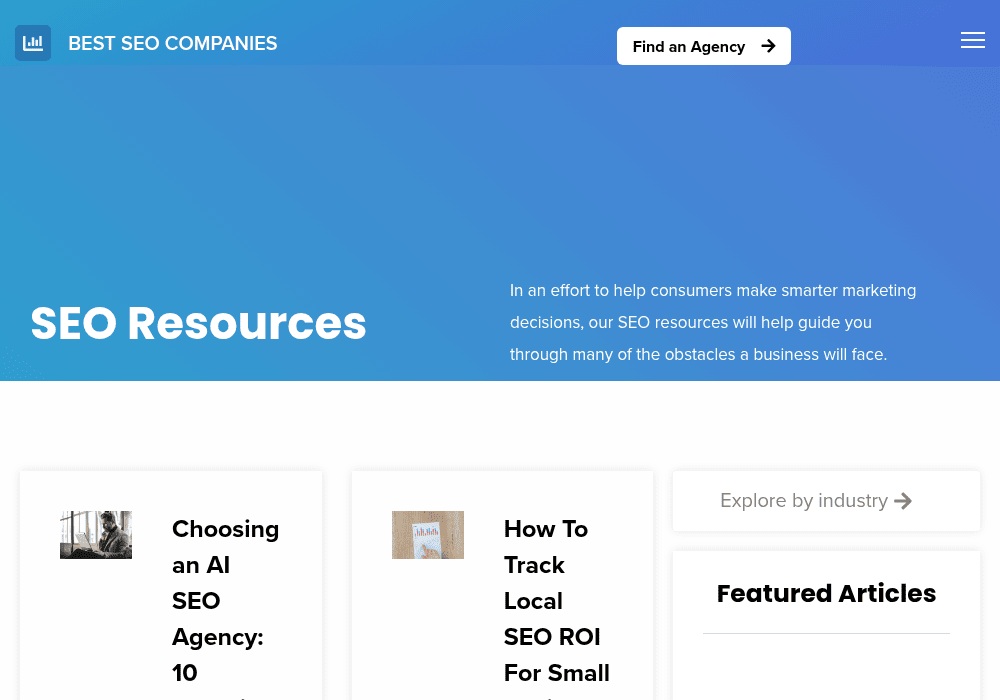Open the AI SEO Agency article thumbnail

click(96, 535)
